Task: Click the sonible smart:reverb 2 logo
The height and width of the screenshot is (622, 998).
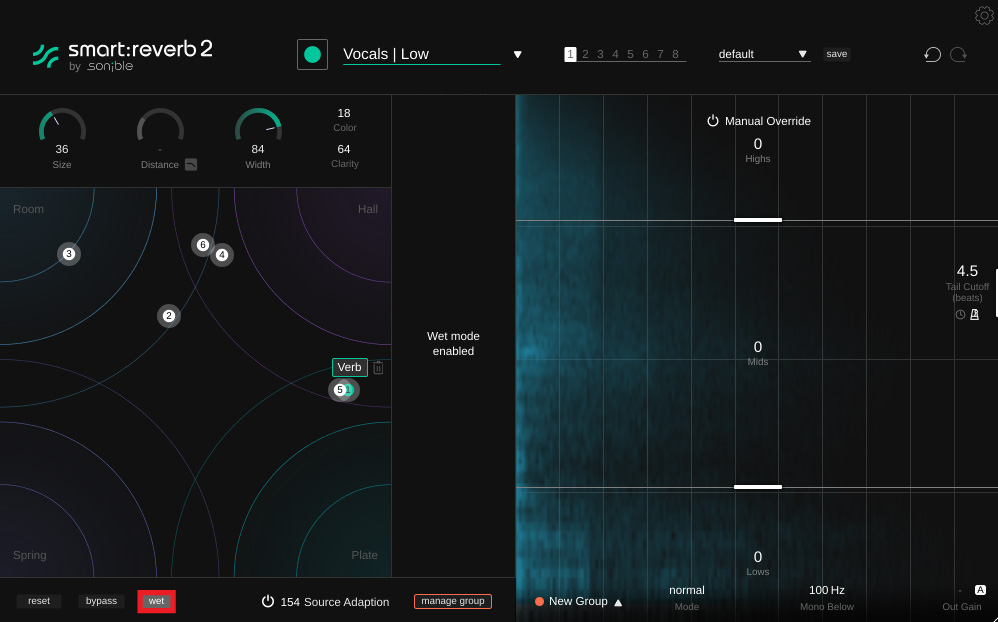Action: [122, 55]
